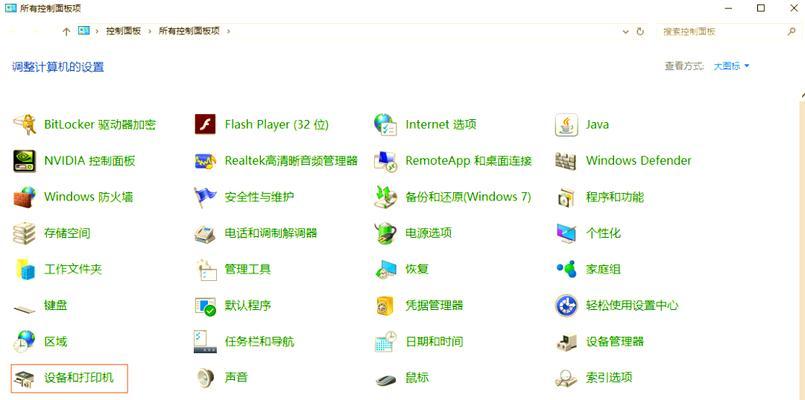Expand chevron after 控制面板 breadcrumb
The width and height of the screenshot is (805, 400).
(150, 31)
